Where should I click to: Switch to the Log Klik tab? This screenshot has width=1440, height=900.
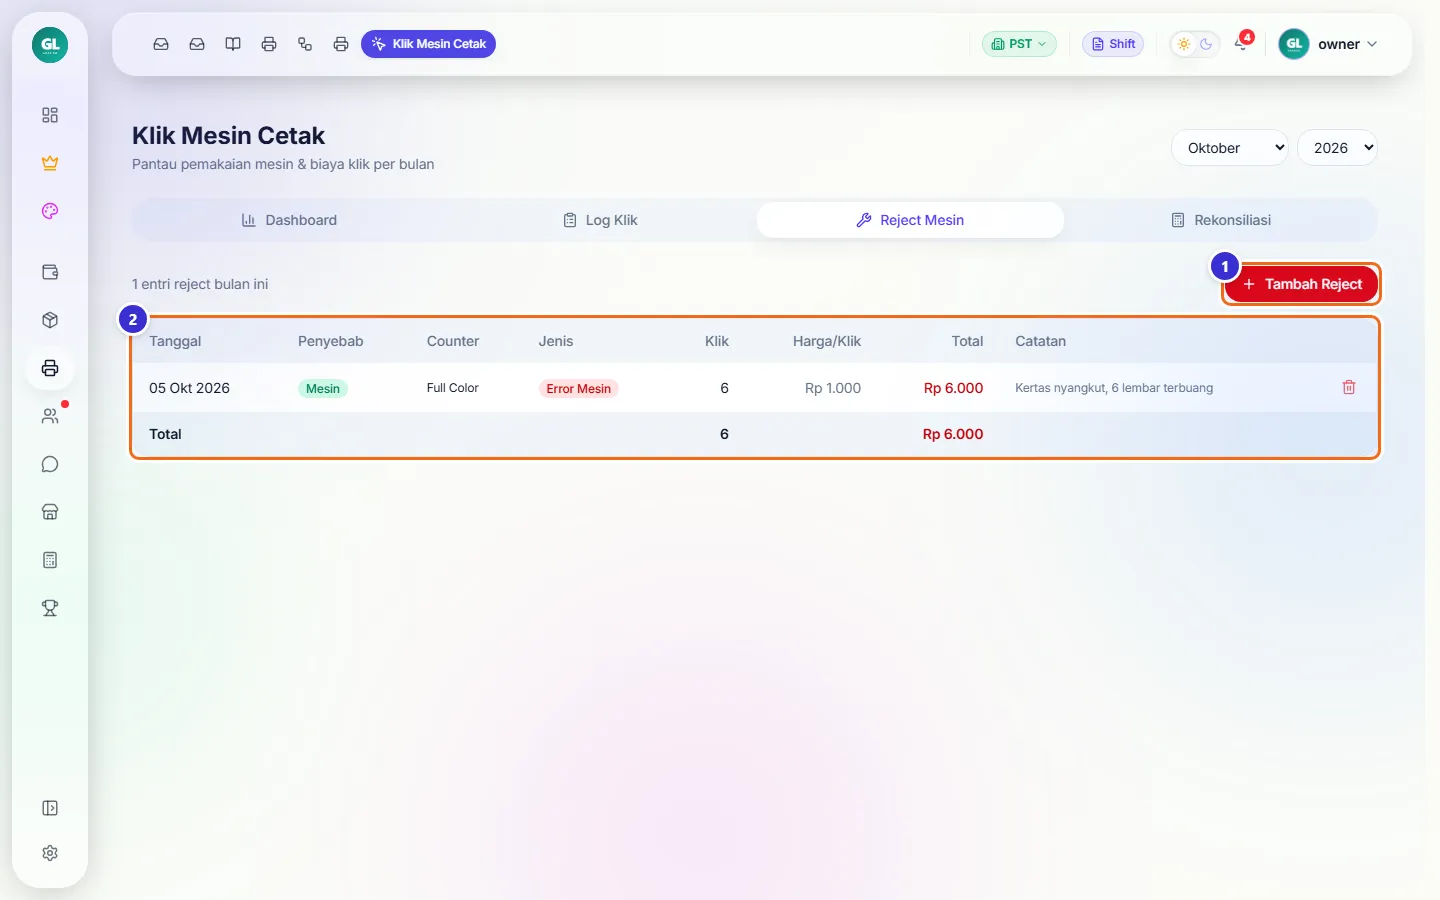(600, 220)
